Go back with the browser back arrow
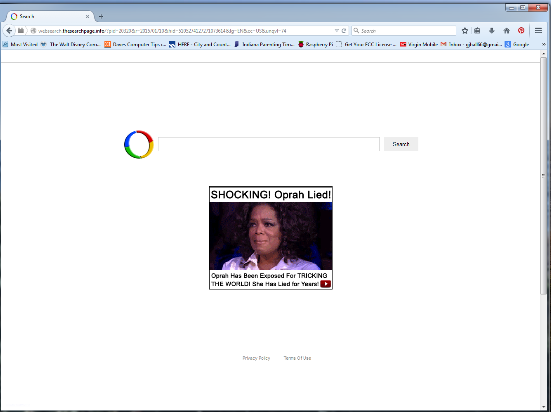The height and width of the screenshot is (412, 551). pyautogui.click(x=9, y=31)
